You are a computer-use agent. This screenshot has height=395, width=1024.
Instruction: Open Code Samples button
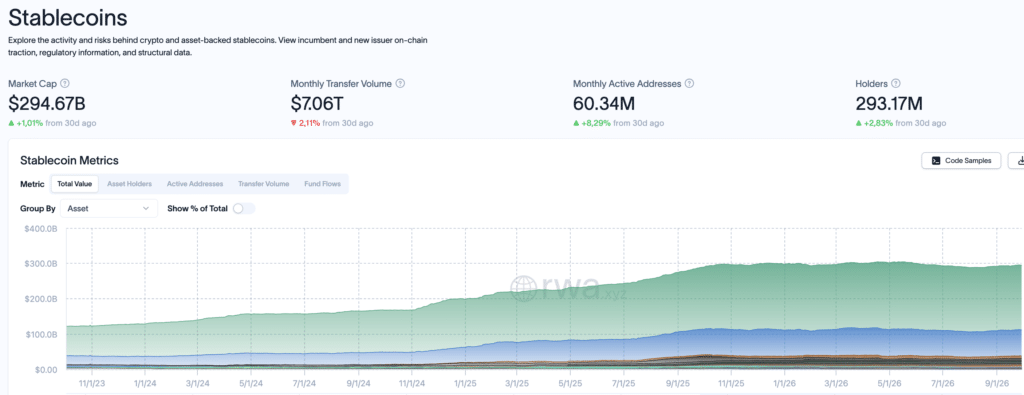pyautogui.click(x=961, y=161)
